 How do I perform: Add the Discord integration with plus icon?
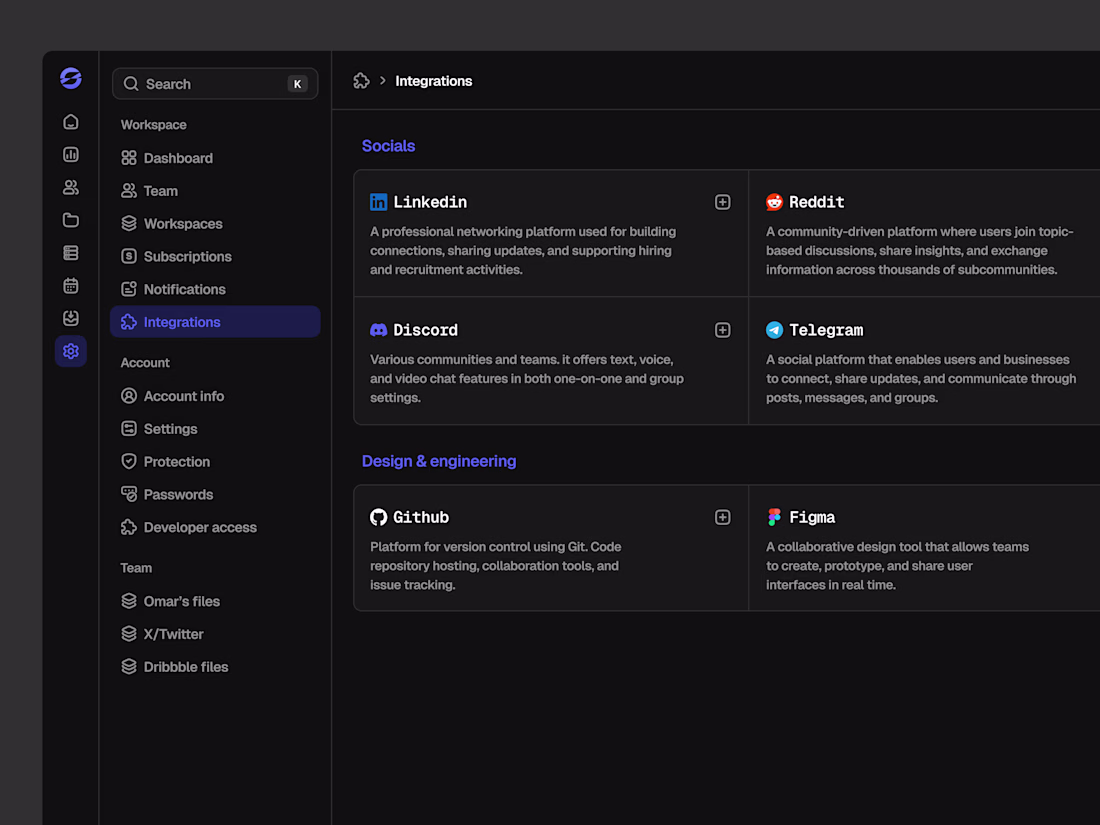(723, 330)
